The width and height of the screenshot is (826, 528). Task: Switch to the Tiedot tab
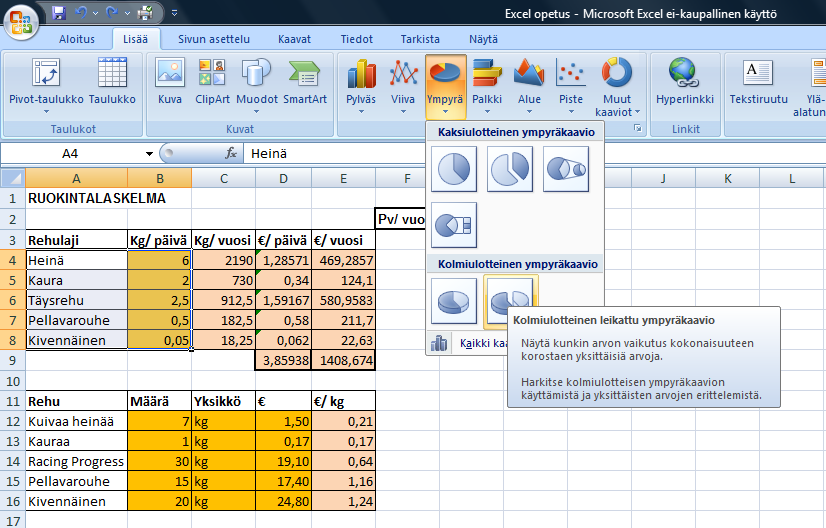(x=357, y=39)
